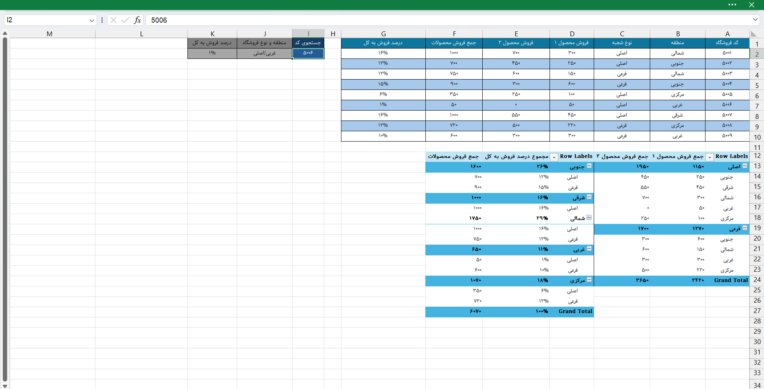Select the 100% total cell in row 27
This screenshot has height=389, width=764.
516,311
